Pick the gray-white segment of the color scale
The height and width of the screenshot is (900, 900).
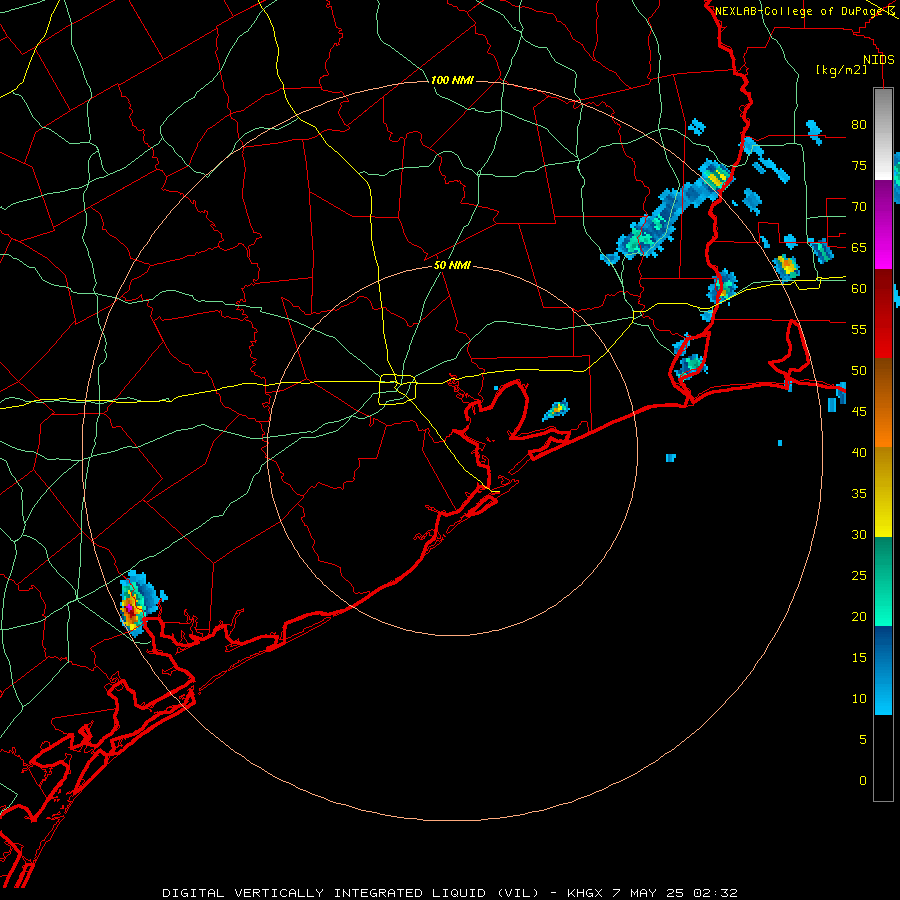883,134
